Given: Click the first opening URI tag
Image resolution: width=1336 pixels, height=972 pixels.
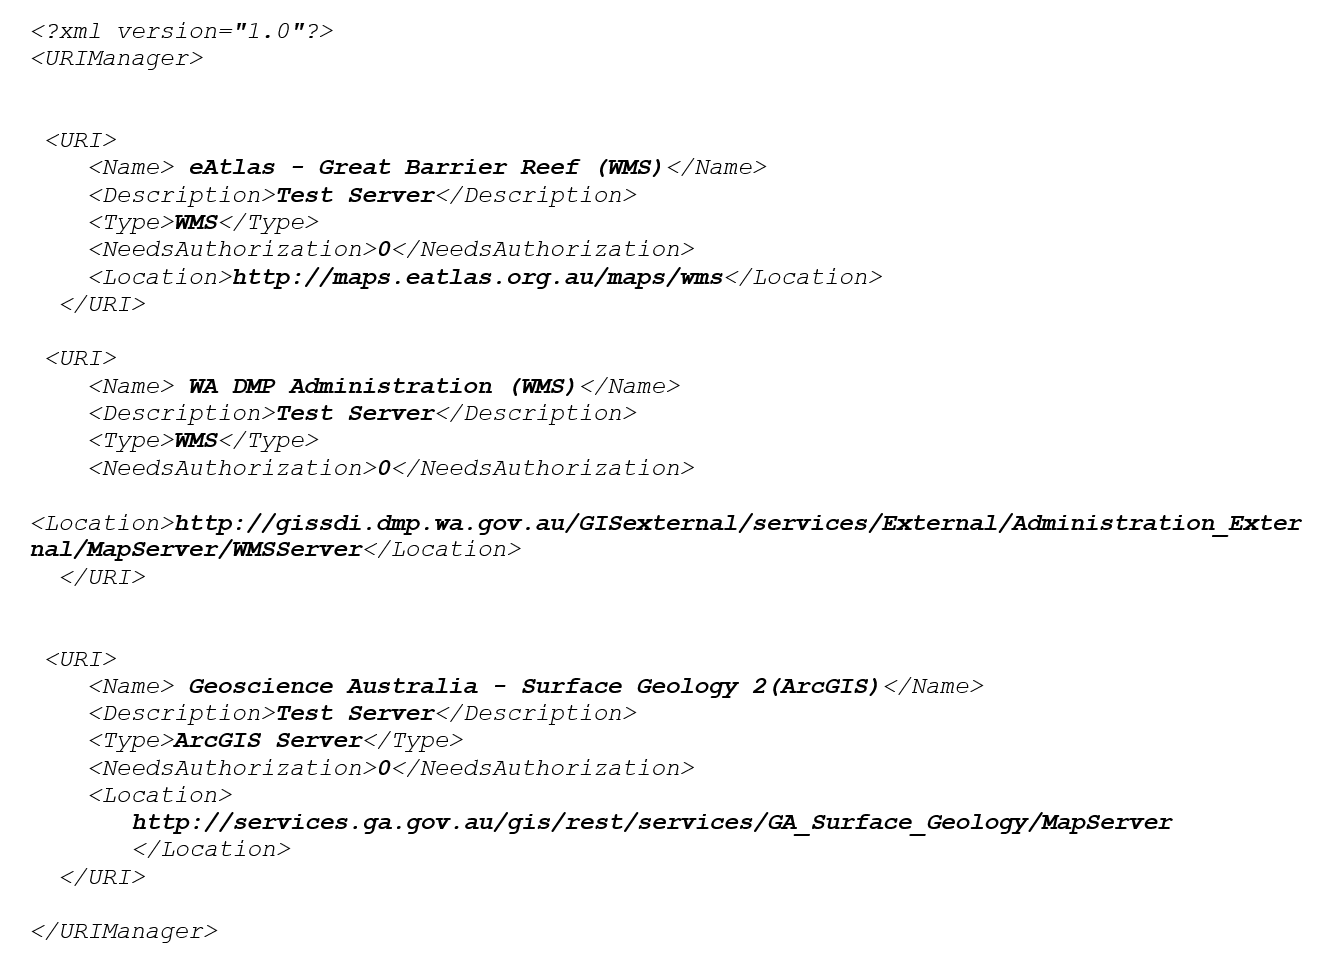Looking at the screenshot, I should point(81,140).
